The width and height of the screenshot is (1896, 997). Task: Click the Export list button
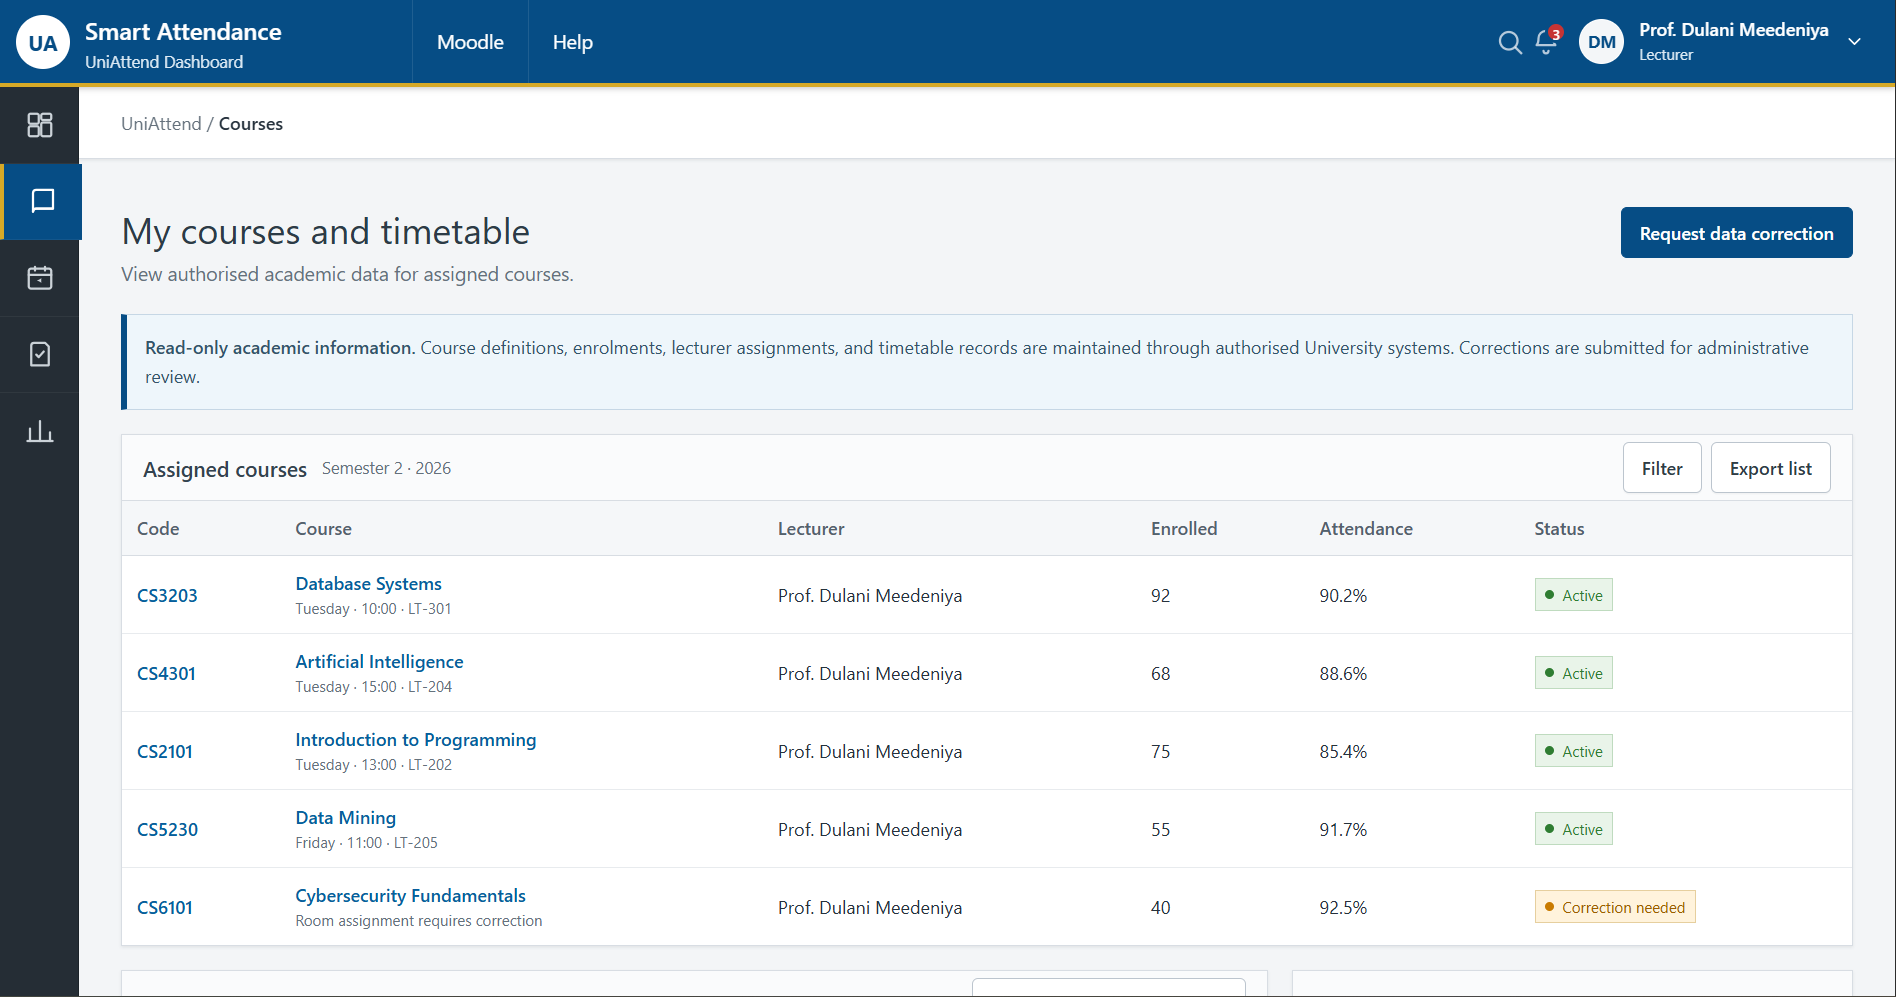(1770, 468)
